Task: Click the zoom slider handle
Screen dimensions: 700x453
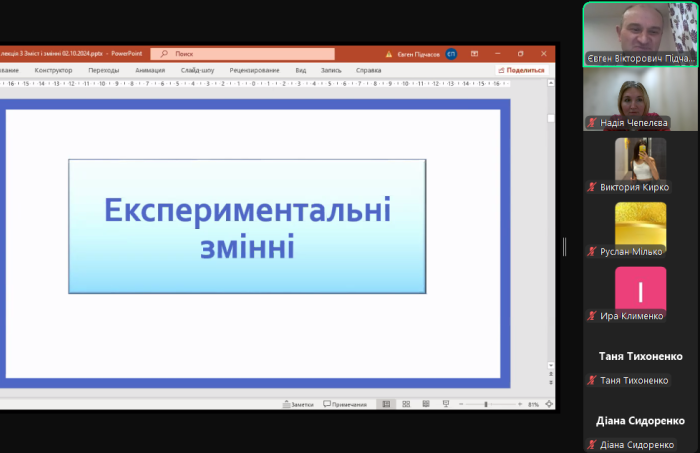Action: point(486,404)
